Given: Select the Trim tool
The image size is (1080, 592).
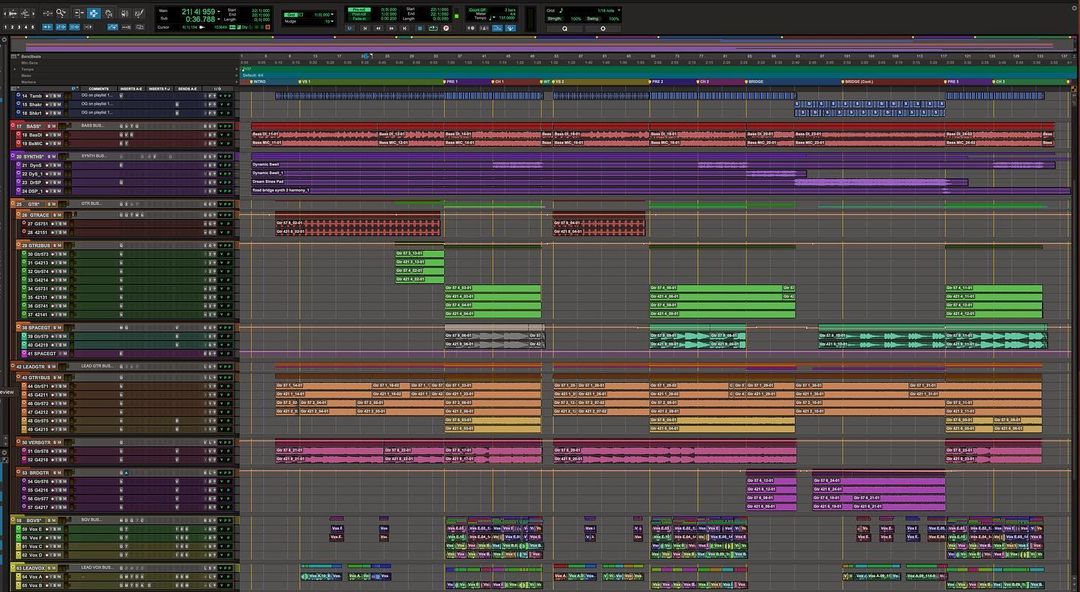Looking at the screenshot, I should click(78, 13).
